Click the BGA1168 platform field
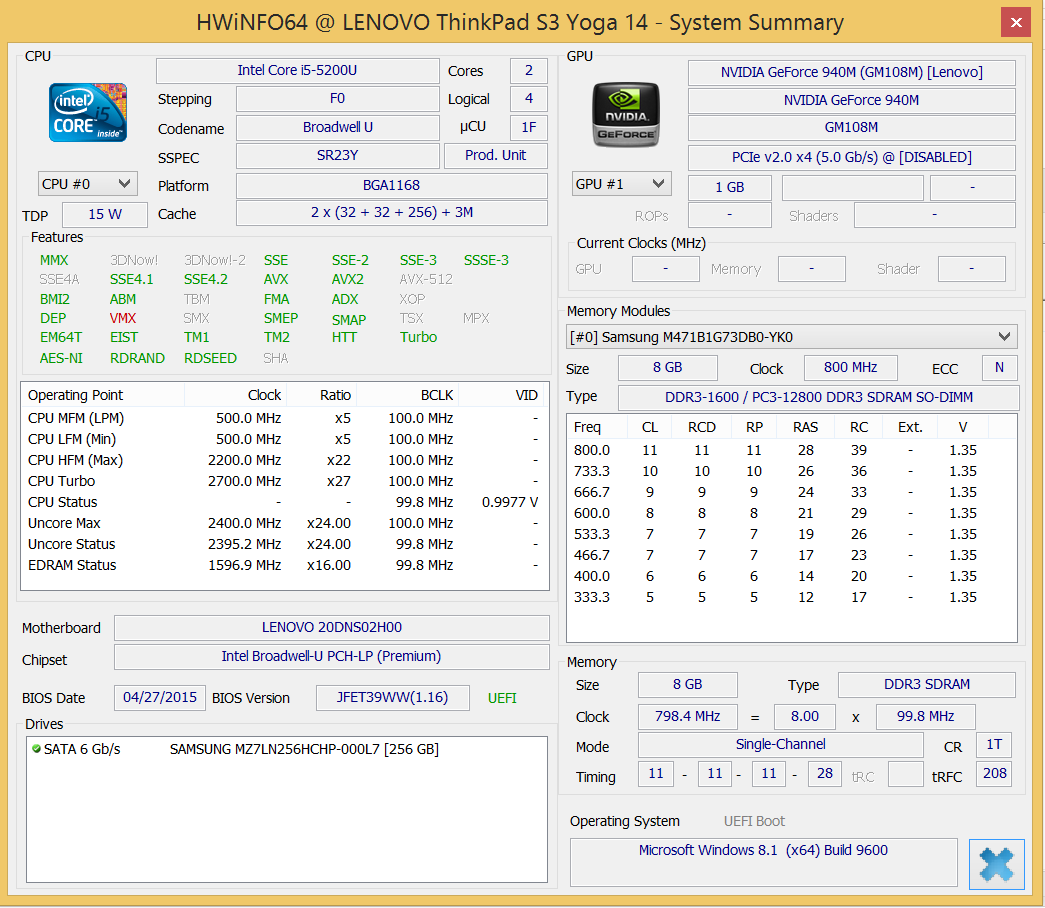The height and width of the screenshot is (908, 1045). pyautogui.click(x=391, y=185)
